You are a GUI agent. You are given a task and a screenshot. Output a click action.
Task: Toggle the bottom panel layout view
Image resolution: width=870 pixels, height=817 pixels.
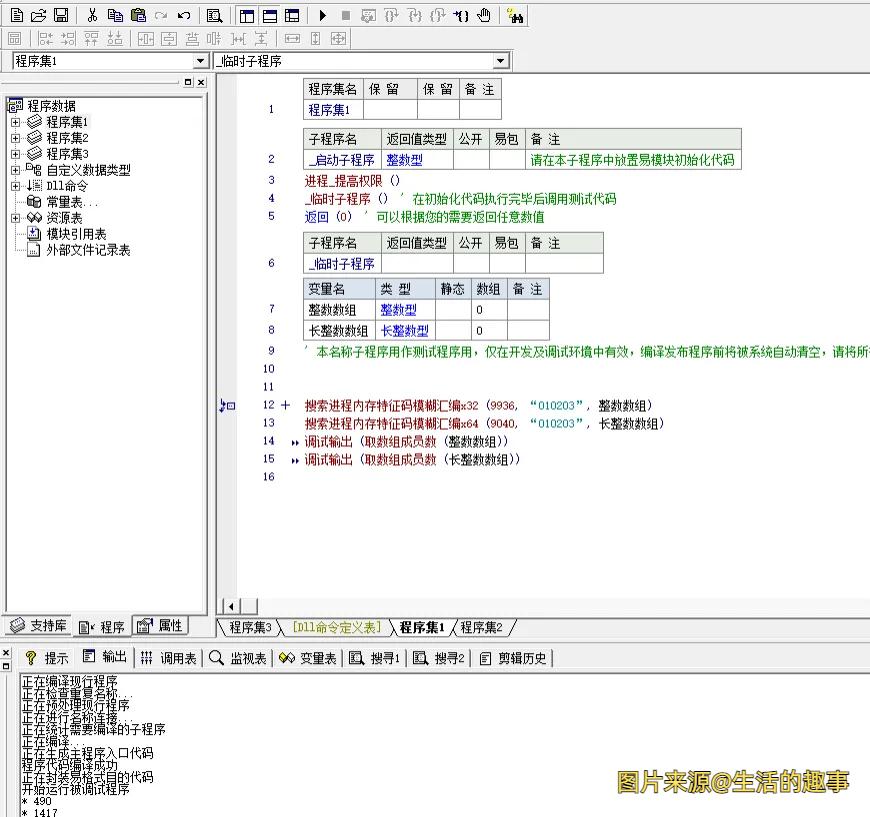point(271,15)
